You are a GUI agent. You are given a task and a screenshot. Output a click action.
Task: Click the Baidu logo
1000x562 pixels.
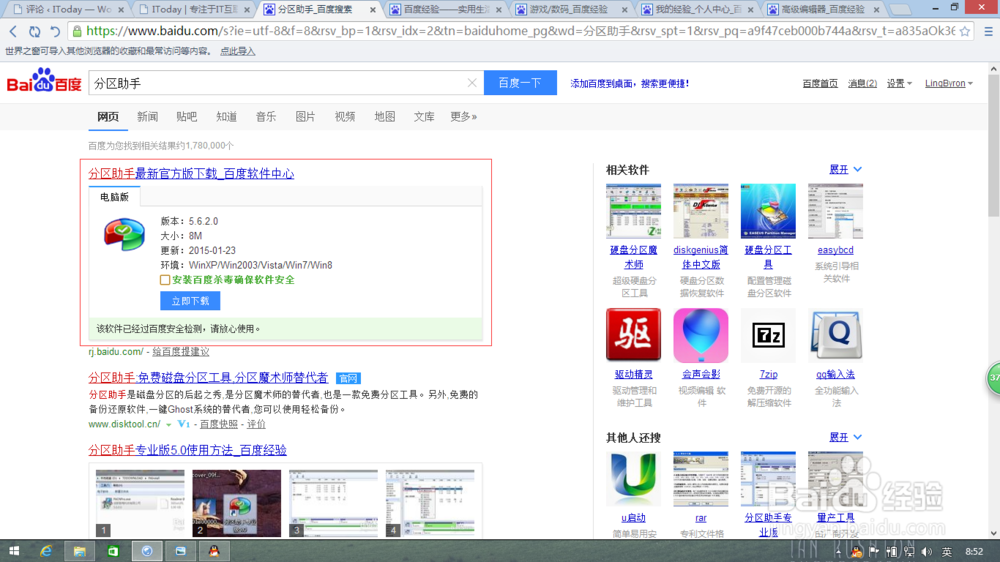coord(44,82)
